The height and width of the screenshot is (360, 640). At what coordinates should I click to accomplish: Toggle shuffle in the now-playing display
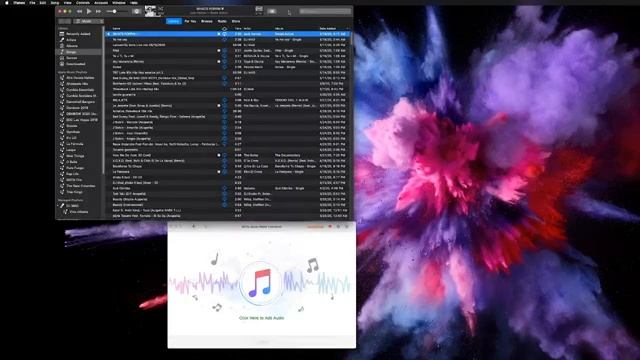click(x=160, y=9)
